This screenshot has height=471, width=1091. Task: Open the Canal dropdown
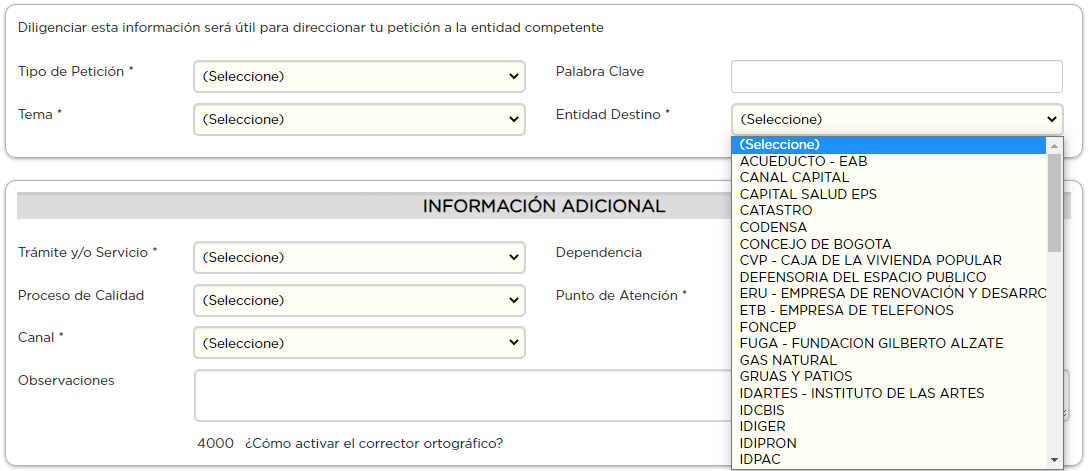[359, 343]
